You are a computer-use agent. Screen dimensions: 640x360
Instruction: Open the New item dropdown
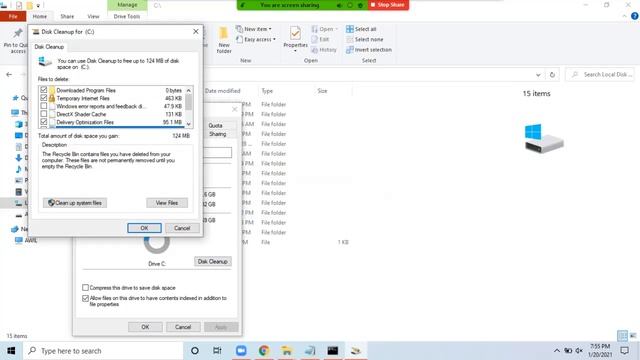[254, 29]
